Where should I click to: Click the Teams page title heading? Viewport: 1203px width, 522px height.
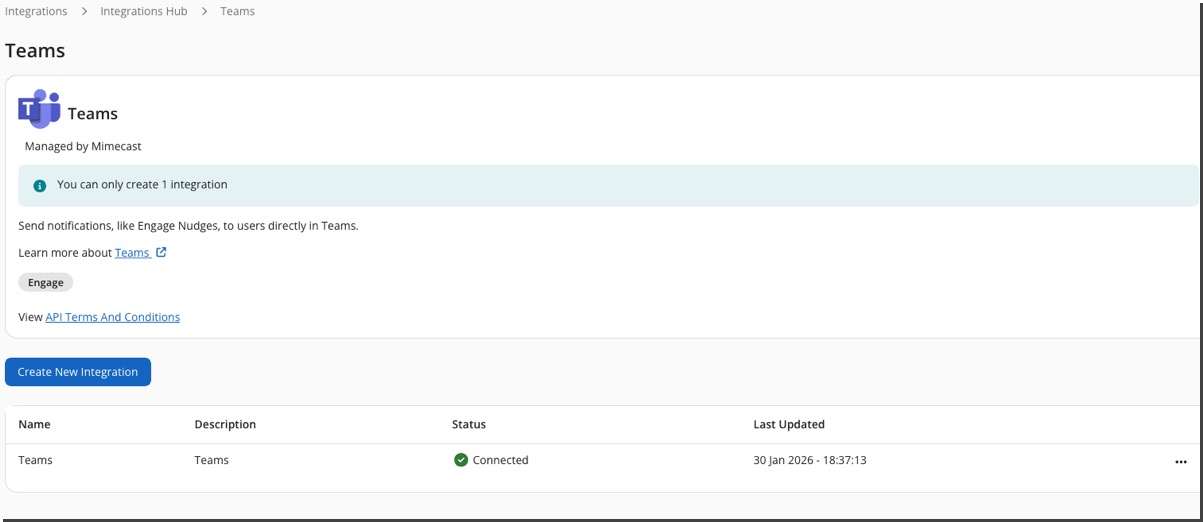pyautogui.click(x=35, y=51)
